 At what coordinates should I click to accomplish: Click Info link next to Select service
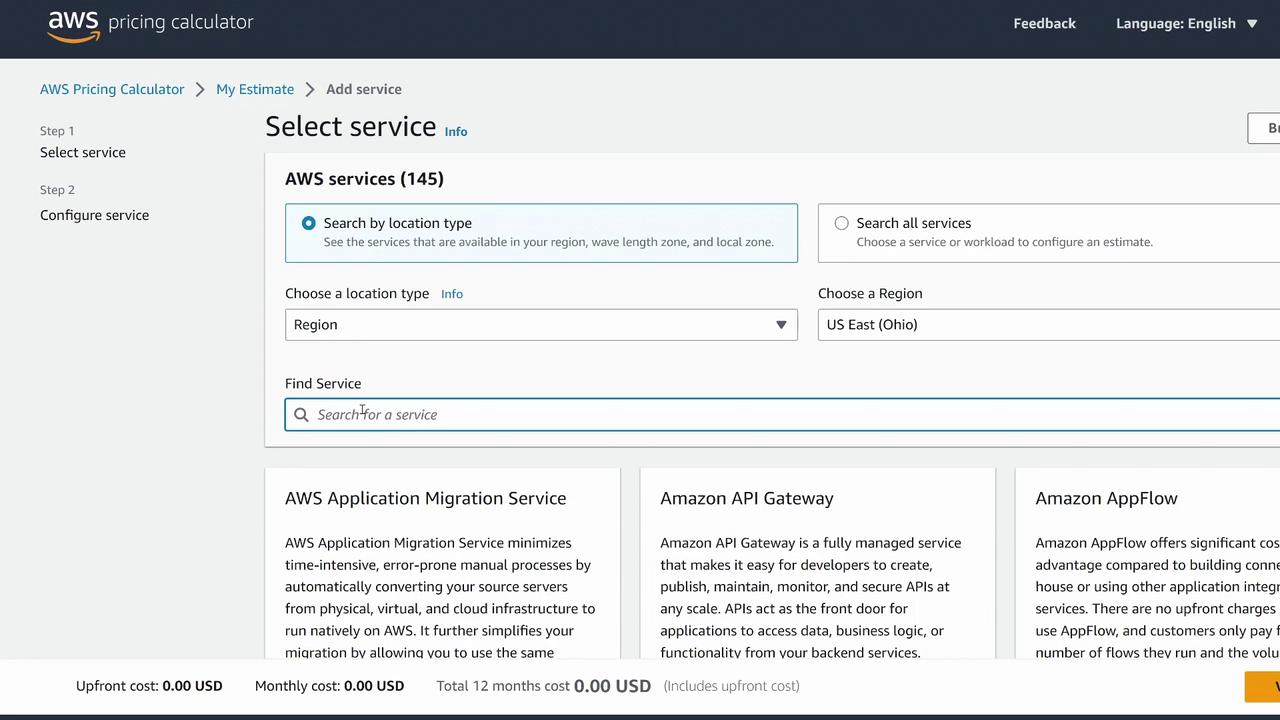click(x=456, y=132)
